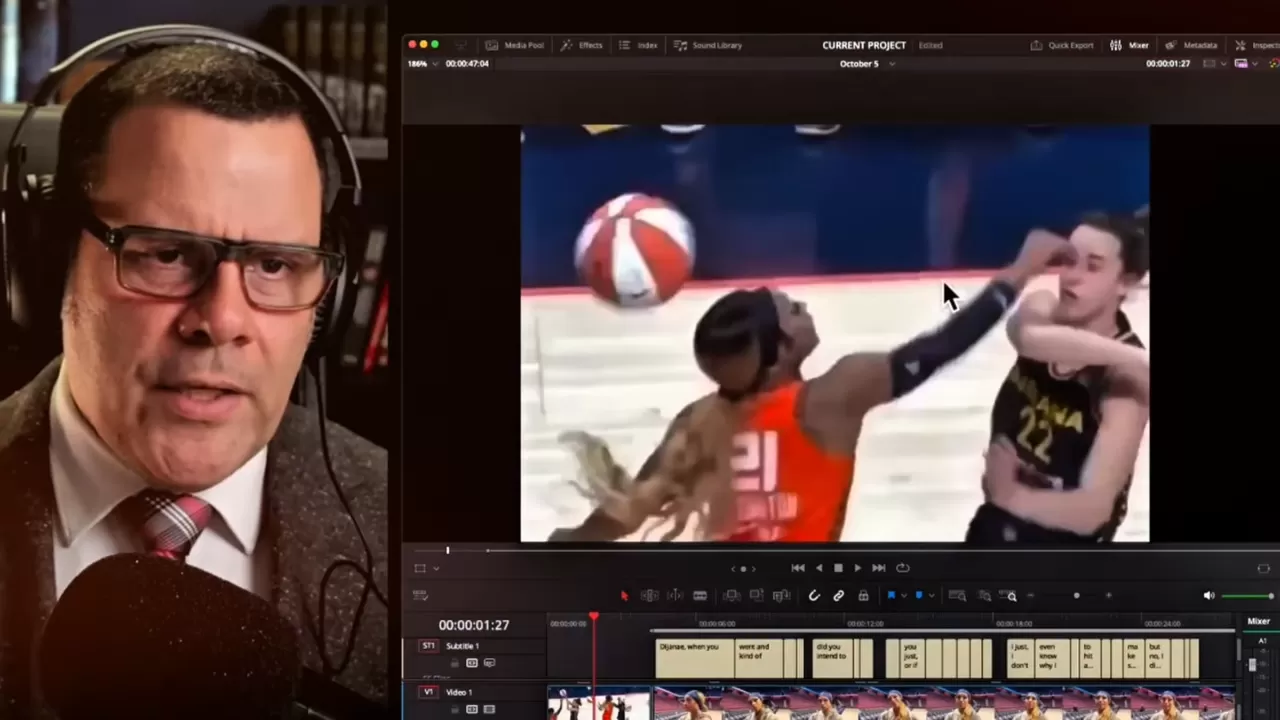The image size is (1280, 720).
Task: Toggle Position Lock padlock in toolbar
Action: 864,596
